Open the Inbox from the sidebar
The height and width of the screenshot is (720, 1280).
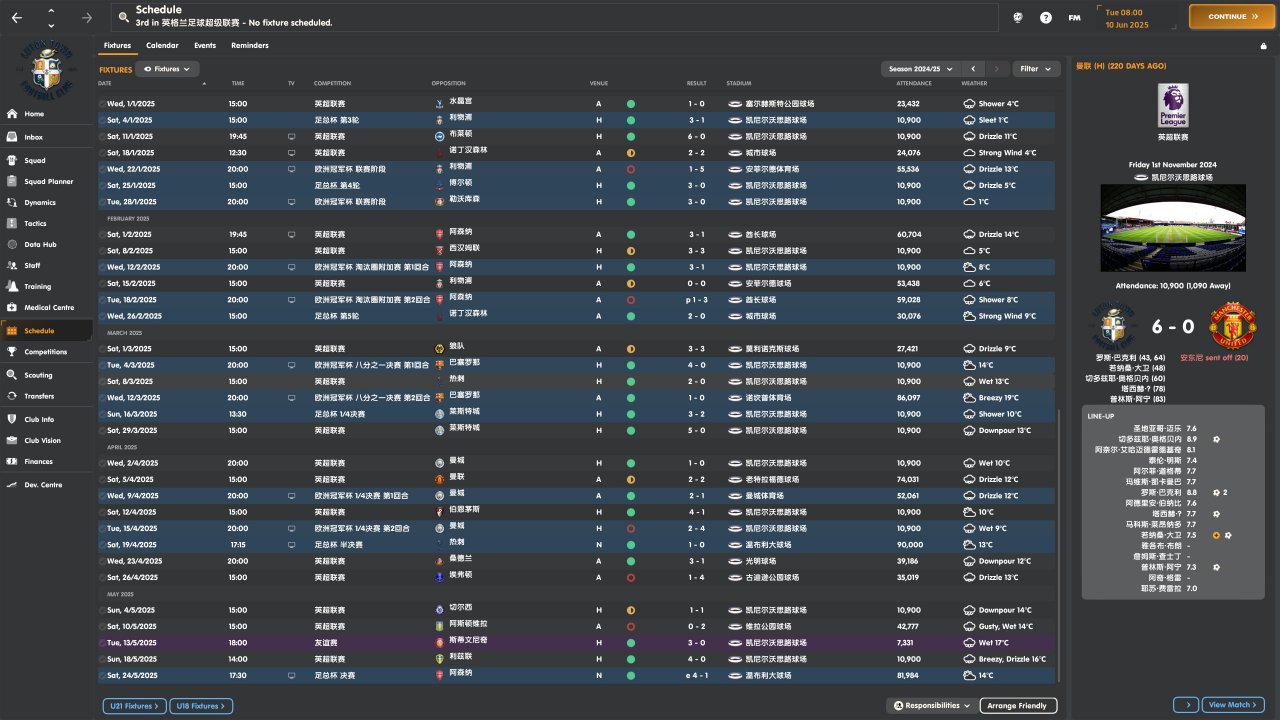[x=34, y=137]
